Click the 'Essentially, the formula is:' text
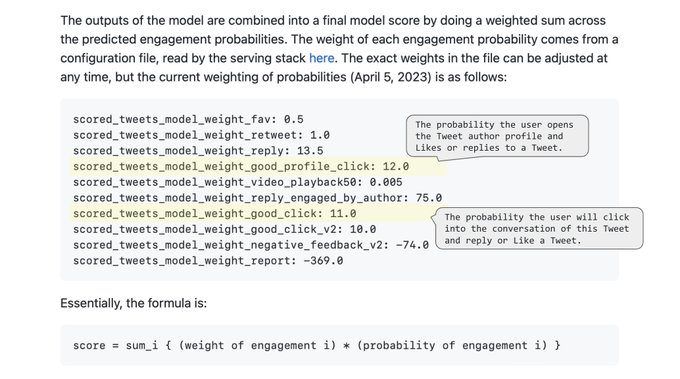The width and height of the screenshot is (680, 379). coord(134,303)
